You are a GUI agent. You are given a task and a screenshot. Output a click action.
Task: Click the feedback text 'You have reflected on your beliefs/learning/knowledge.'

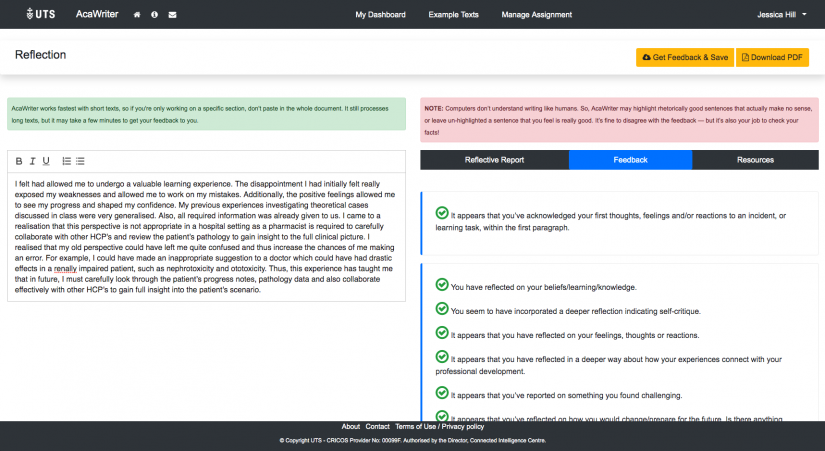point(544,287)
